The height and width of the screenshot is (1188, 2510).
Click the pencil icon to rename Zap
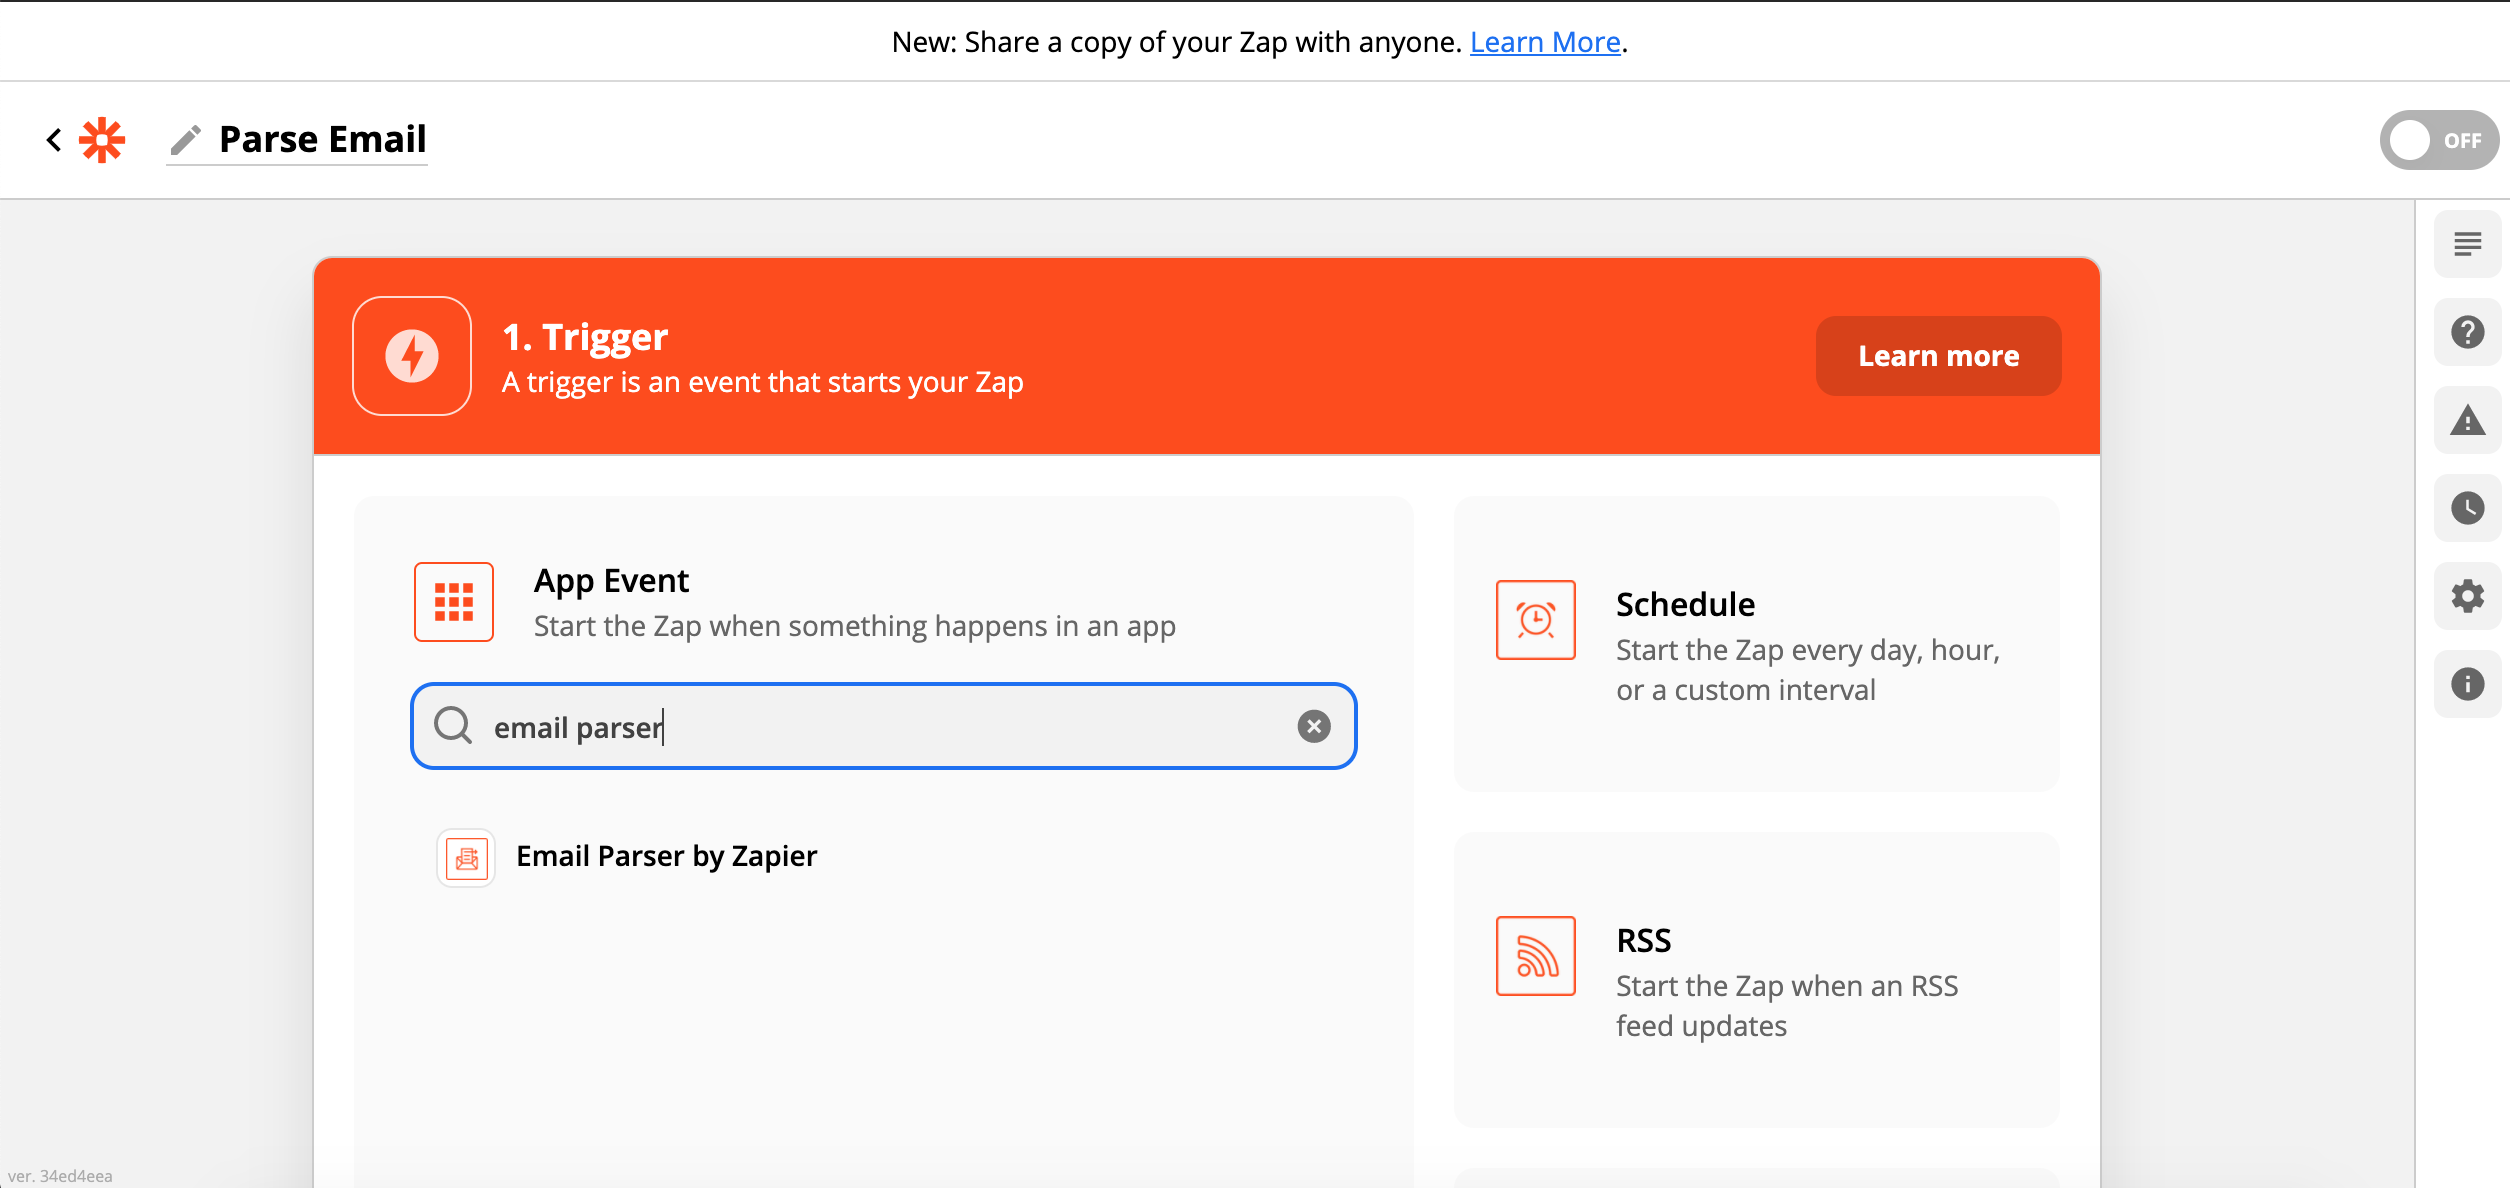click(x=186, y=140)
